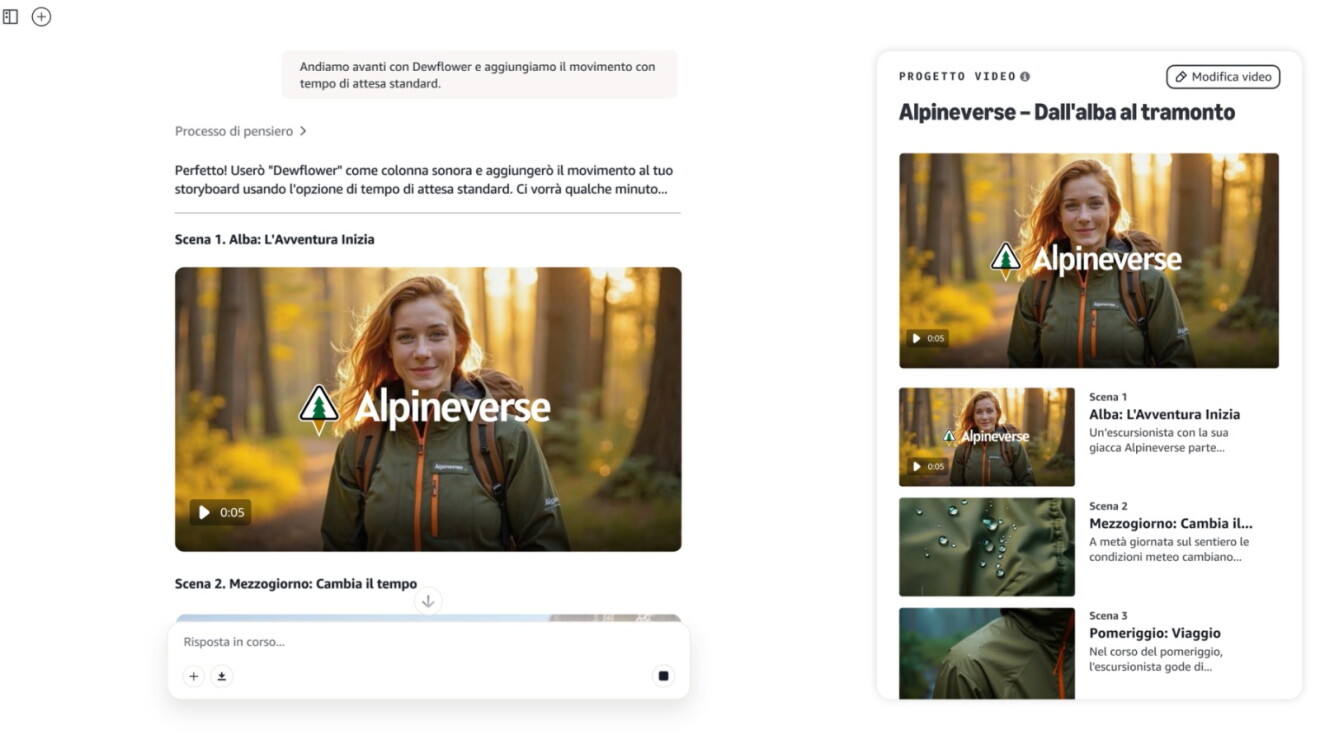Start a new chat with plus circle icon

pyautogui.click(x=41, y=17)
